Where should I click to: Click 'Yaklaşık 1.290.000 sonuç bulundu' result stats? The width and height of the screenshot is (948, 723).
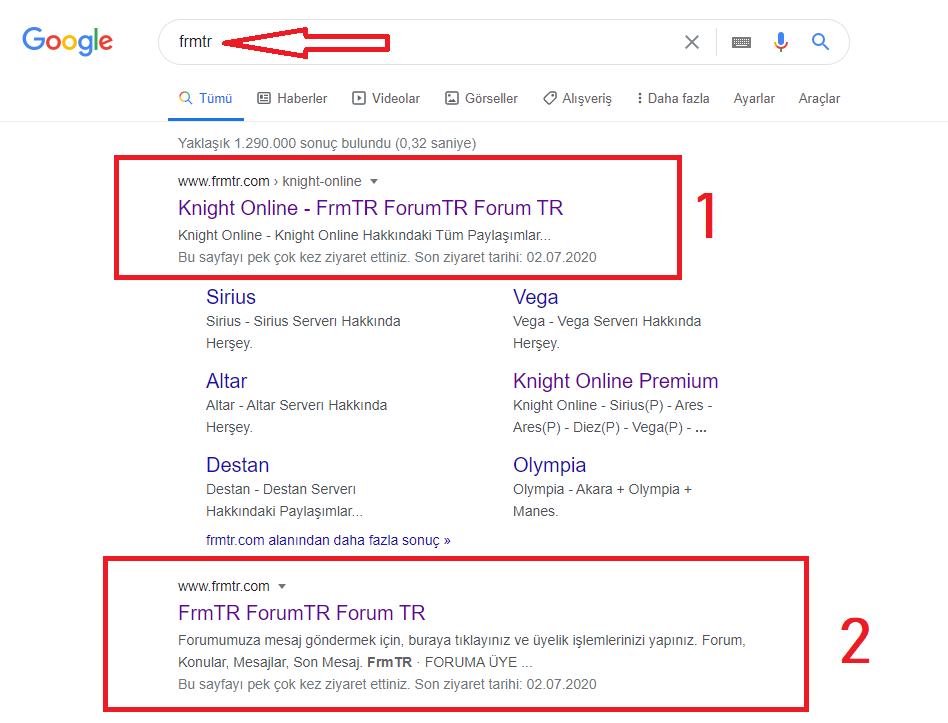pyautogui.click(x=327, y=143)
